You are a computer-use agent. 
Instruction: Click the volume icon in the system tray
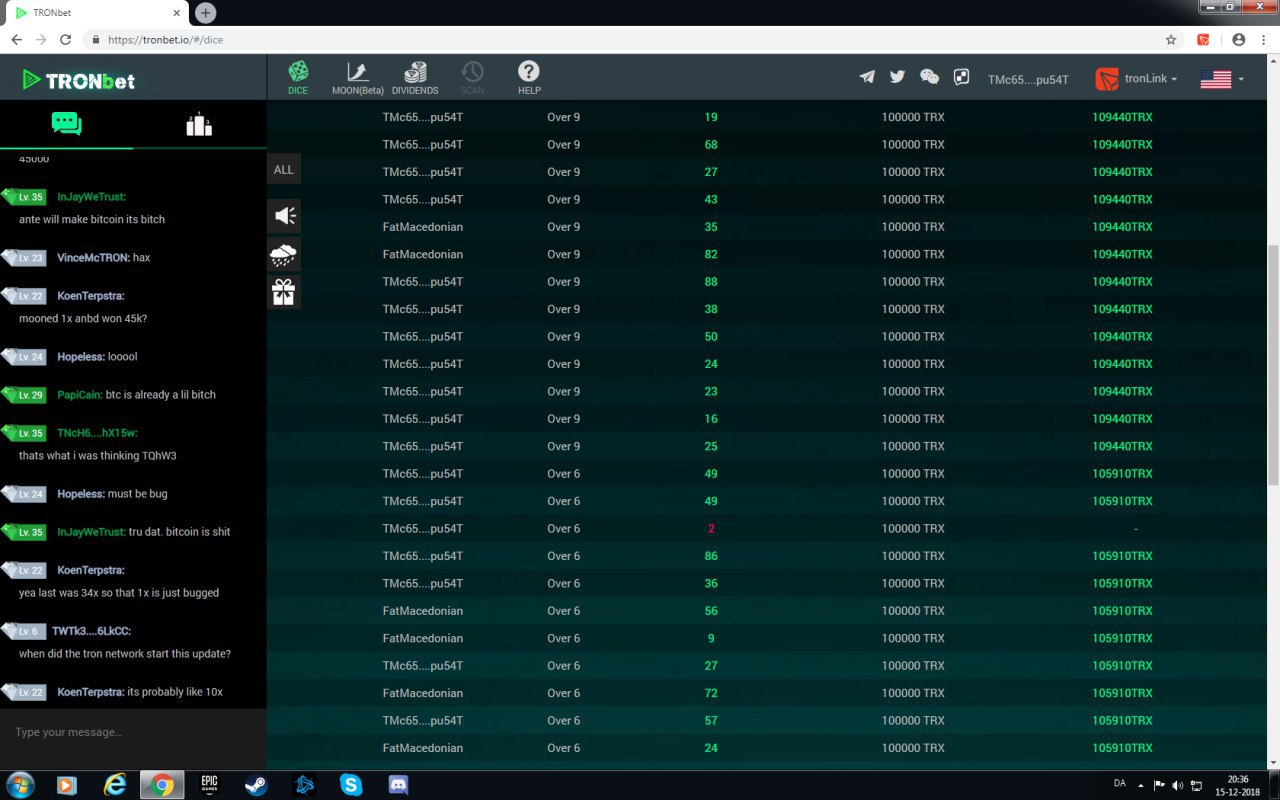point(1177,786)
